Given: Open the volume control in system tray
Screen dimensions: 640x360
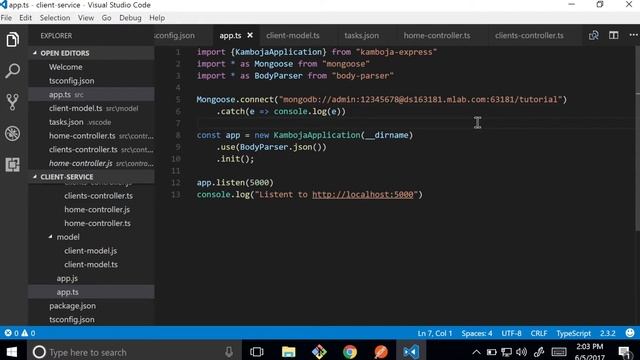Looking at the screenshot, I should [x=521, y=352].
